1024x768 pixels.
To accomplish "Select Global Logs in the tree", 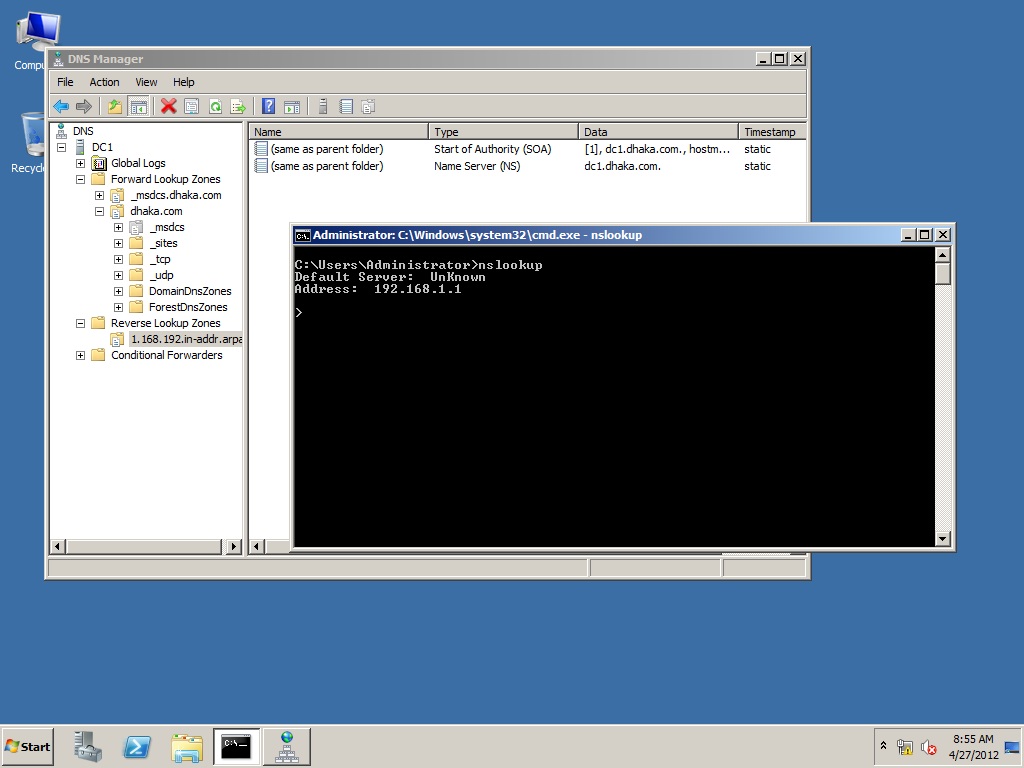I will point(138,163).
